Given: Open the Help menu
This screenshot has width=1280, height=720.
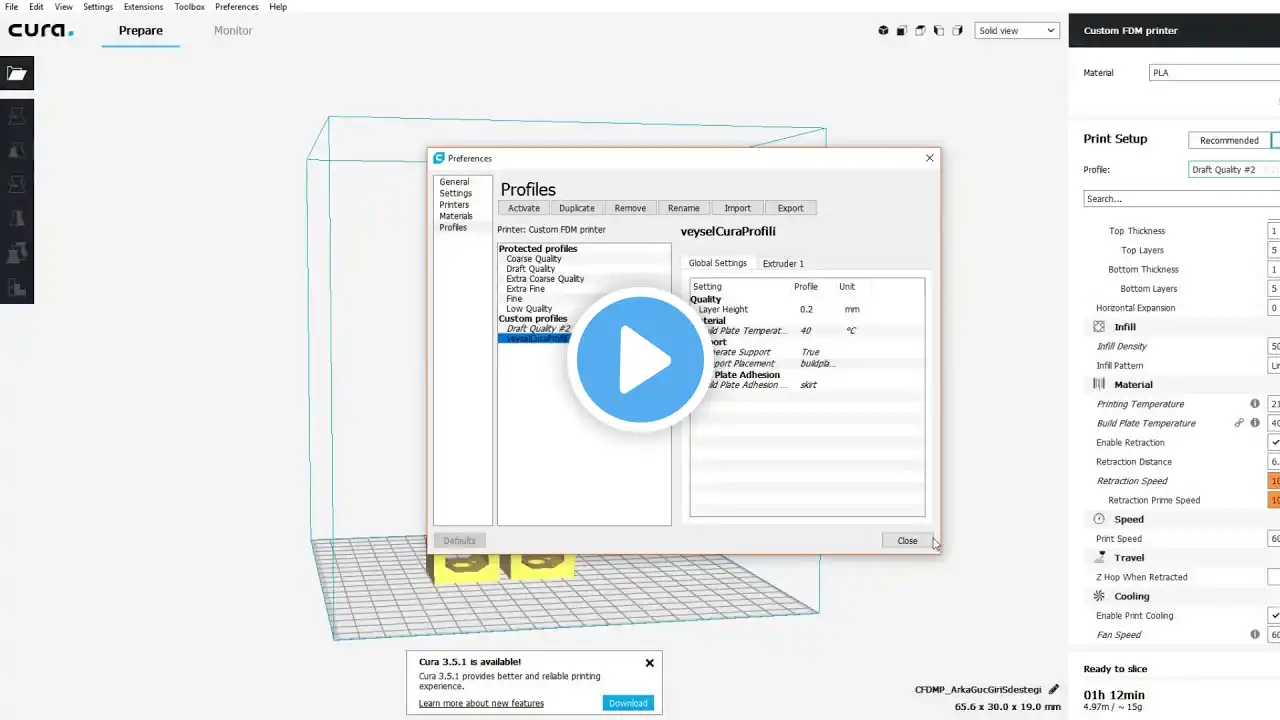Looking at the screenshot, I should 278,7.
